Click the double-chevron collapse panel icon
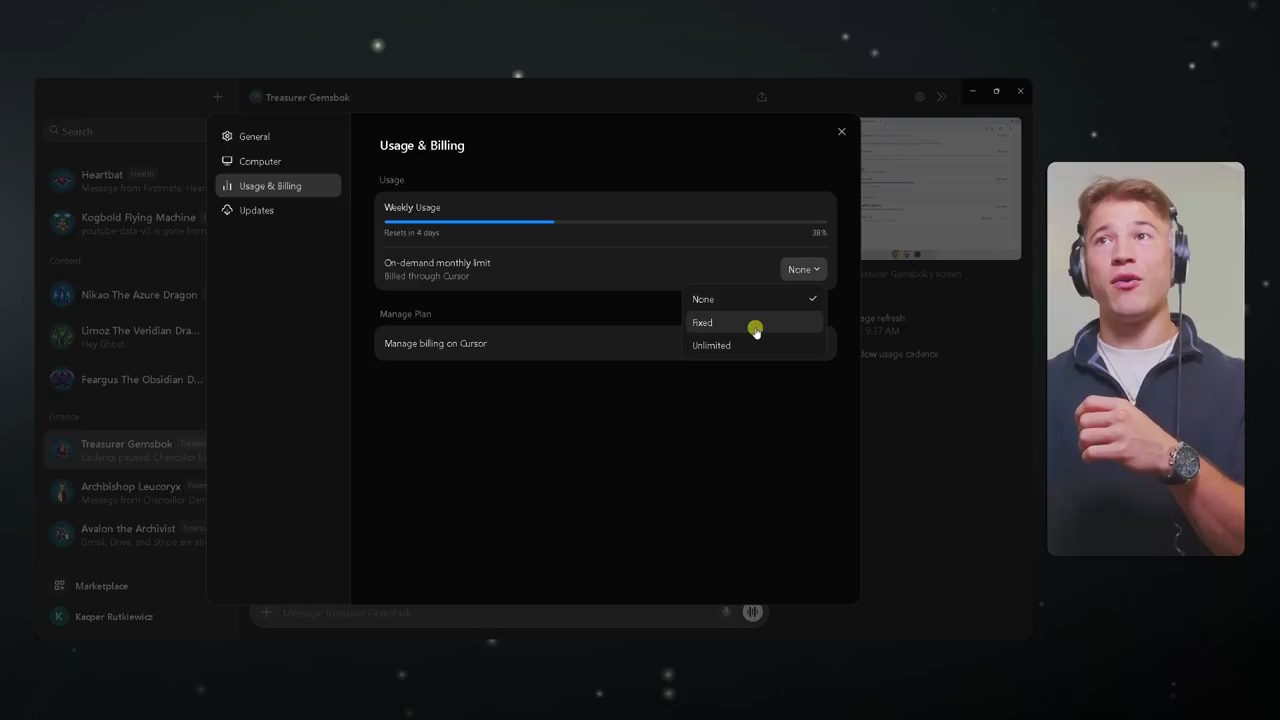The image size is (1280, 720). (x=942, y=97)
